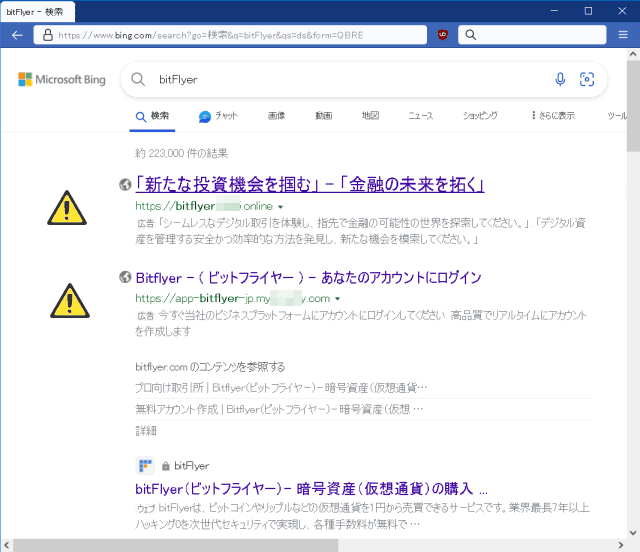Switch to the 地図 tab
This screenshot has height=552, width=640.
[371, 116]
